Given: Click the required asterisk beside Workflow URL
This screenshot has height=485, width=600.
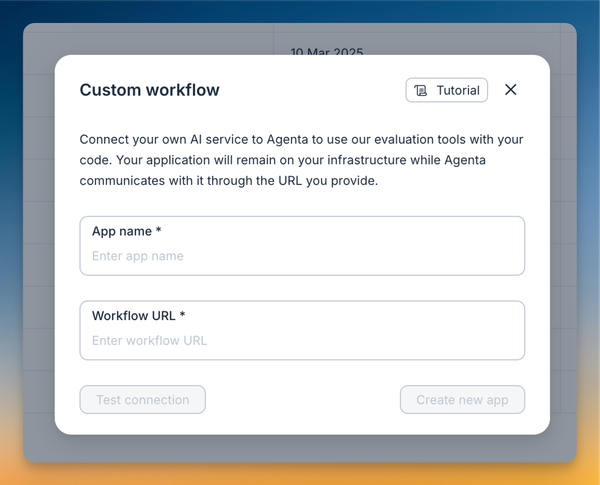Looking at the screenshot, I should coord(182,315).
